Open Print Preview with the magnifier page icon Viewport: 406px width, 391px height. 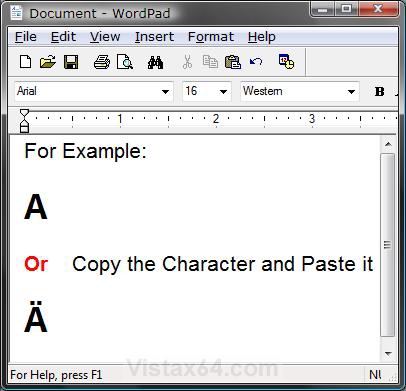click(x=125, y=62)
